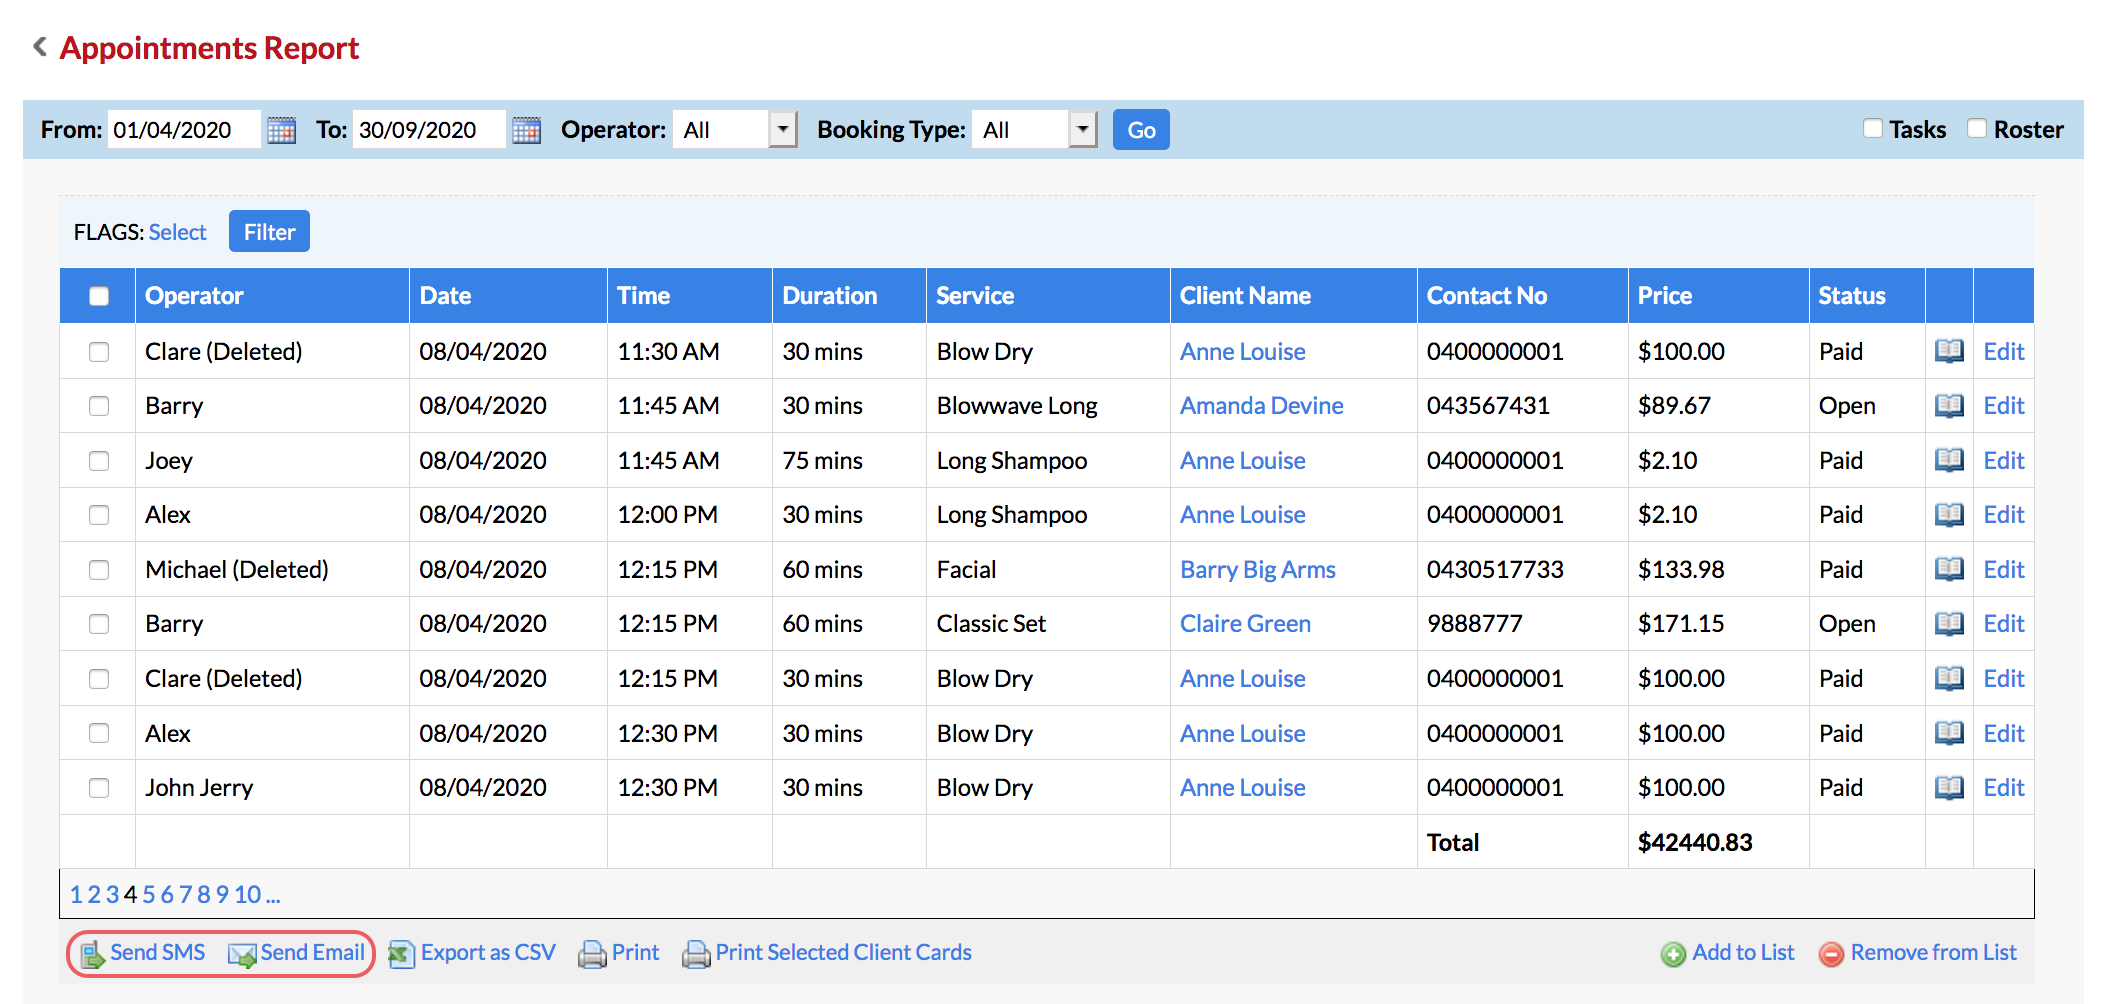
Task: Click the Send Email icon
Action: click(243, 952)
